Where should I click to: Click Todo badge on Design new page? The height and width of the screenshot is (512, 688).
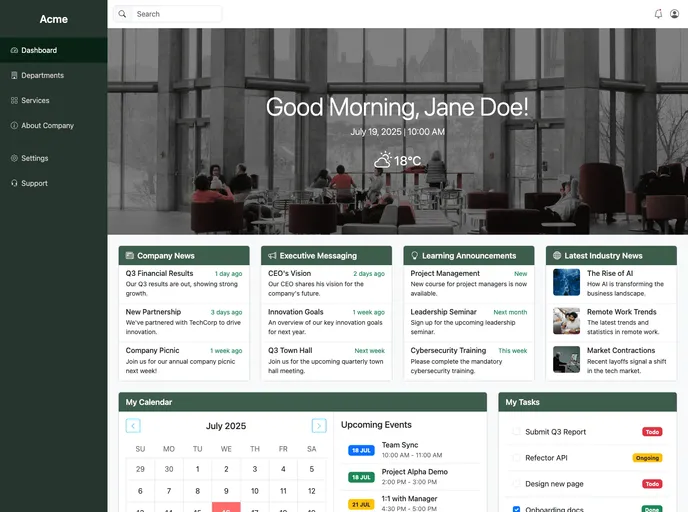(652, 484)
